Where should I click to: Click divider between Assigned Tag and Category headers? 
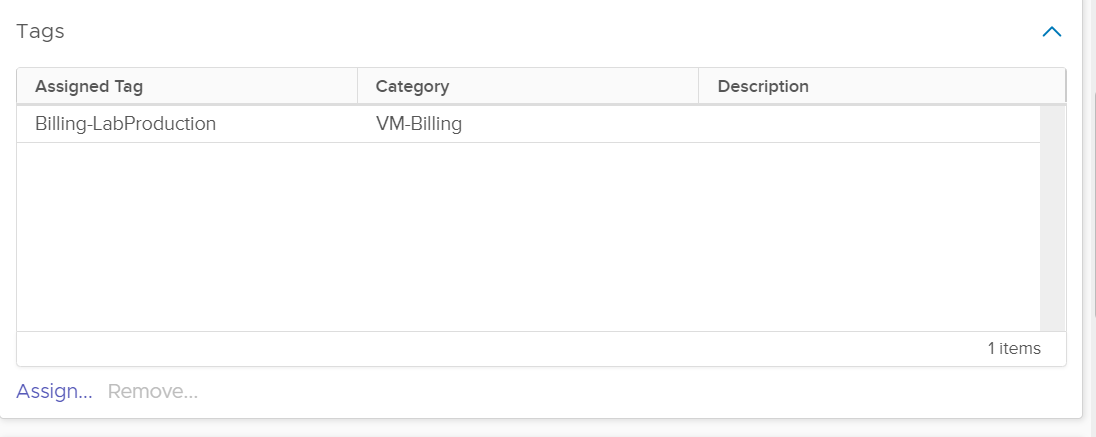[x=357, y=86]
